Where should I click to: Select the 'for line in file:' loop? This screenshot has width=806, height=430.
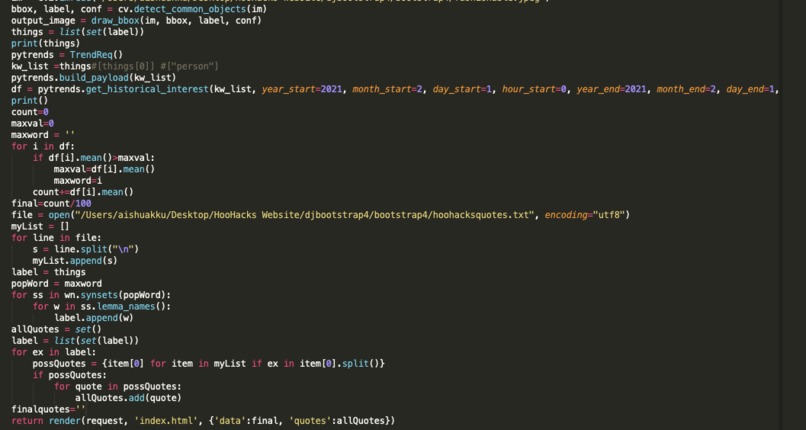point(57,237)
